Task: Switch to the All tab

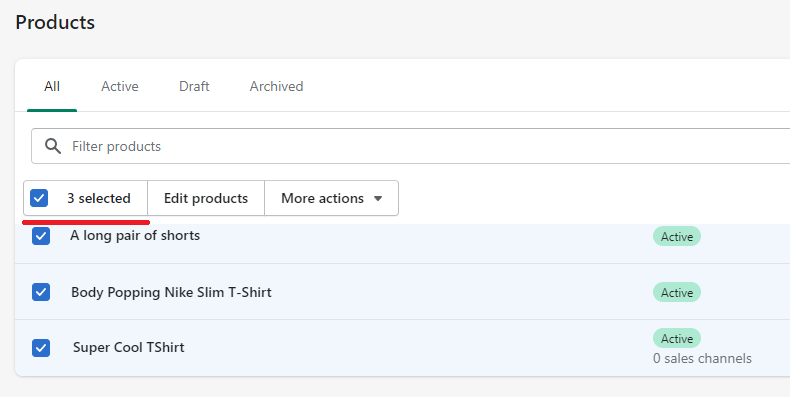Action: point(52,86)
